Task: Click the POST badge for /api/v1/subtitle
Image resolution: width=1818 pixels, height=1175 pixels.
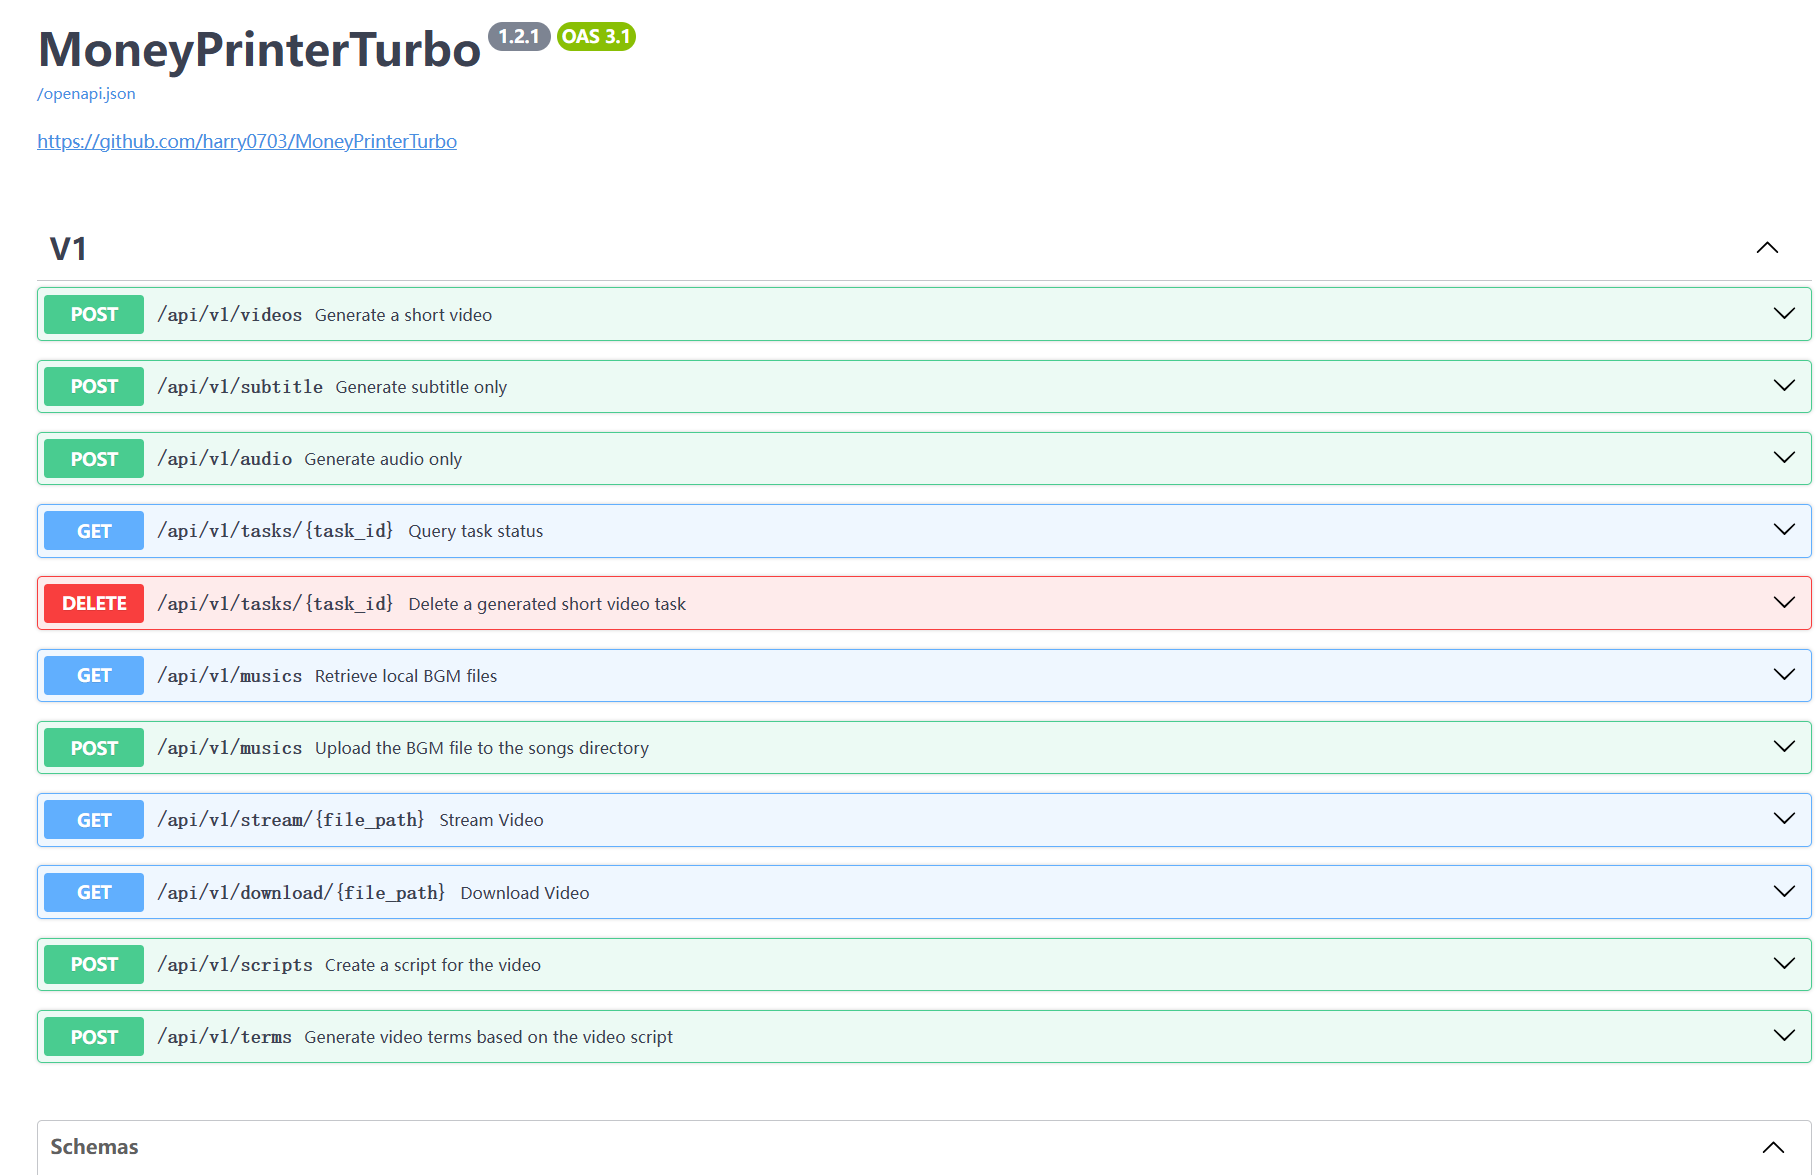Action: [x=93, y=386]
